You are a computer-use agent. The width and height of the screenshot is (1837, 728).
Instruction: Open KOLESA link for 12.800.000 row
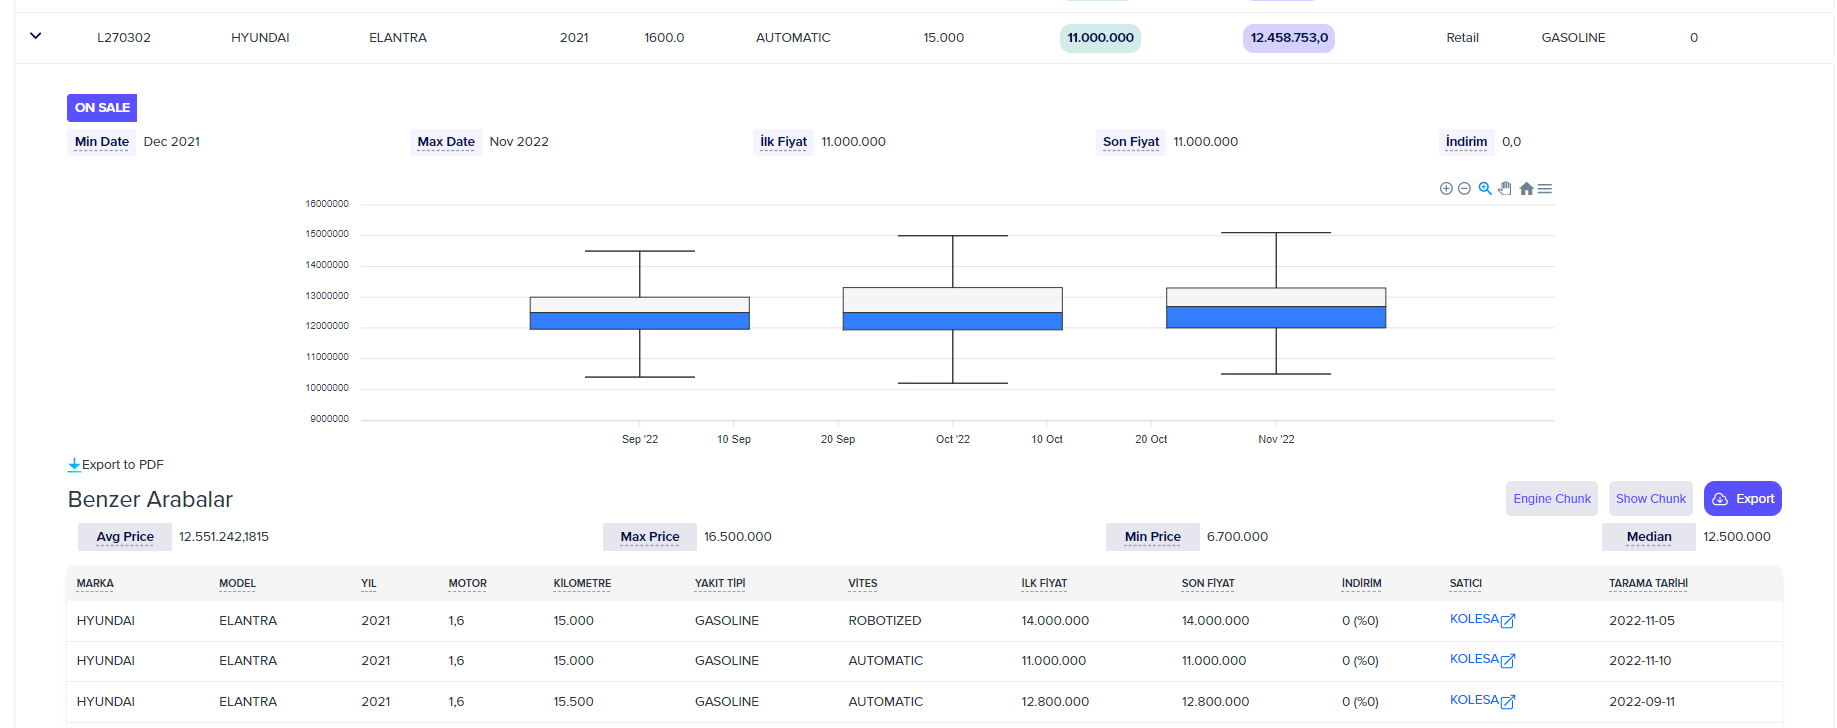1482,700
